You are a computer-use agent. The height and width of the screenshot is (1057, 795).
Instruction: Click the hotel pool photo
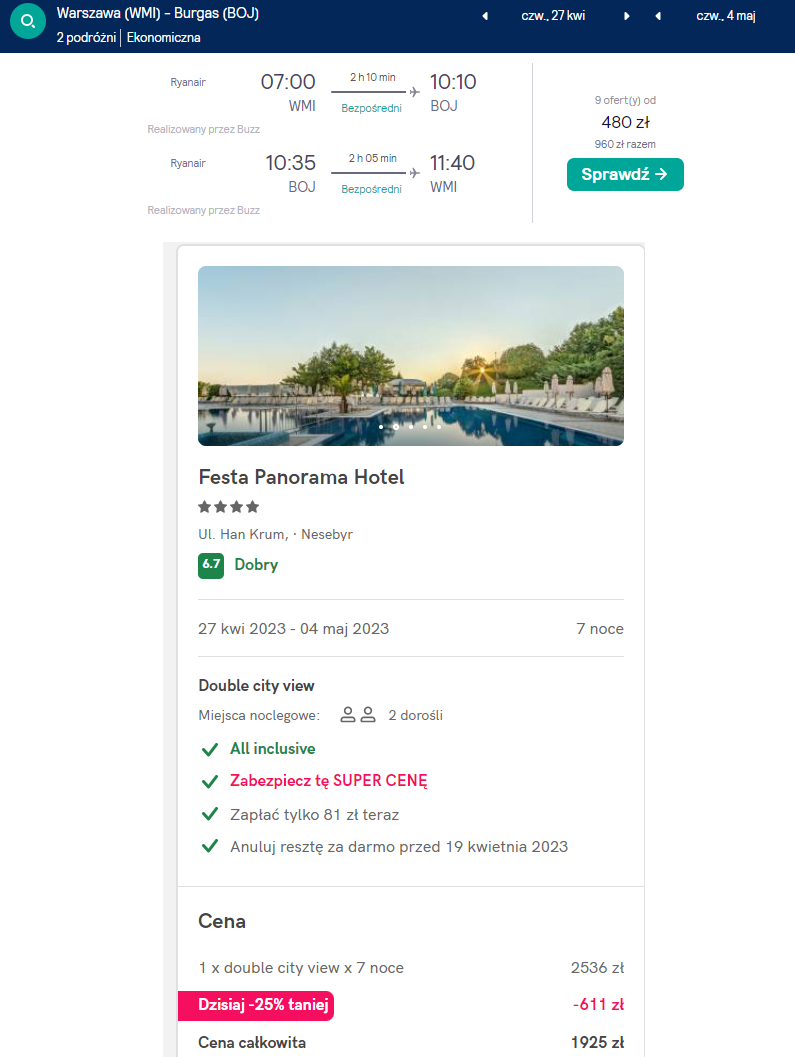tap(411, 356)
